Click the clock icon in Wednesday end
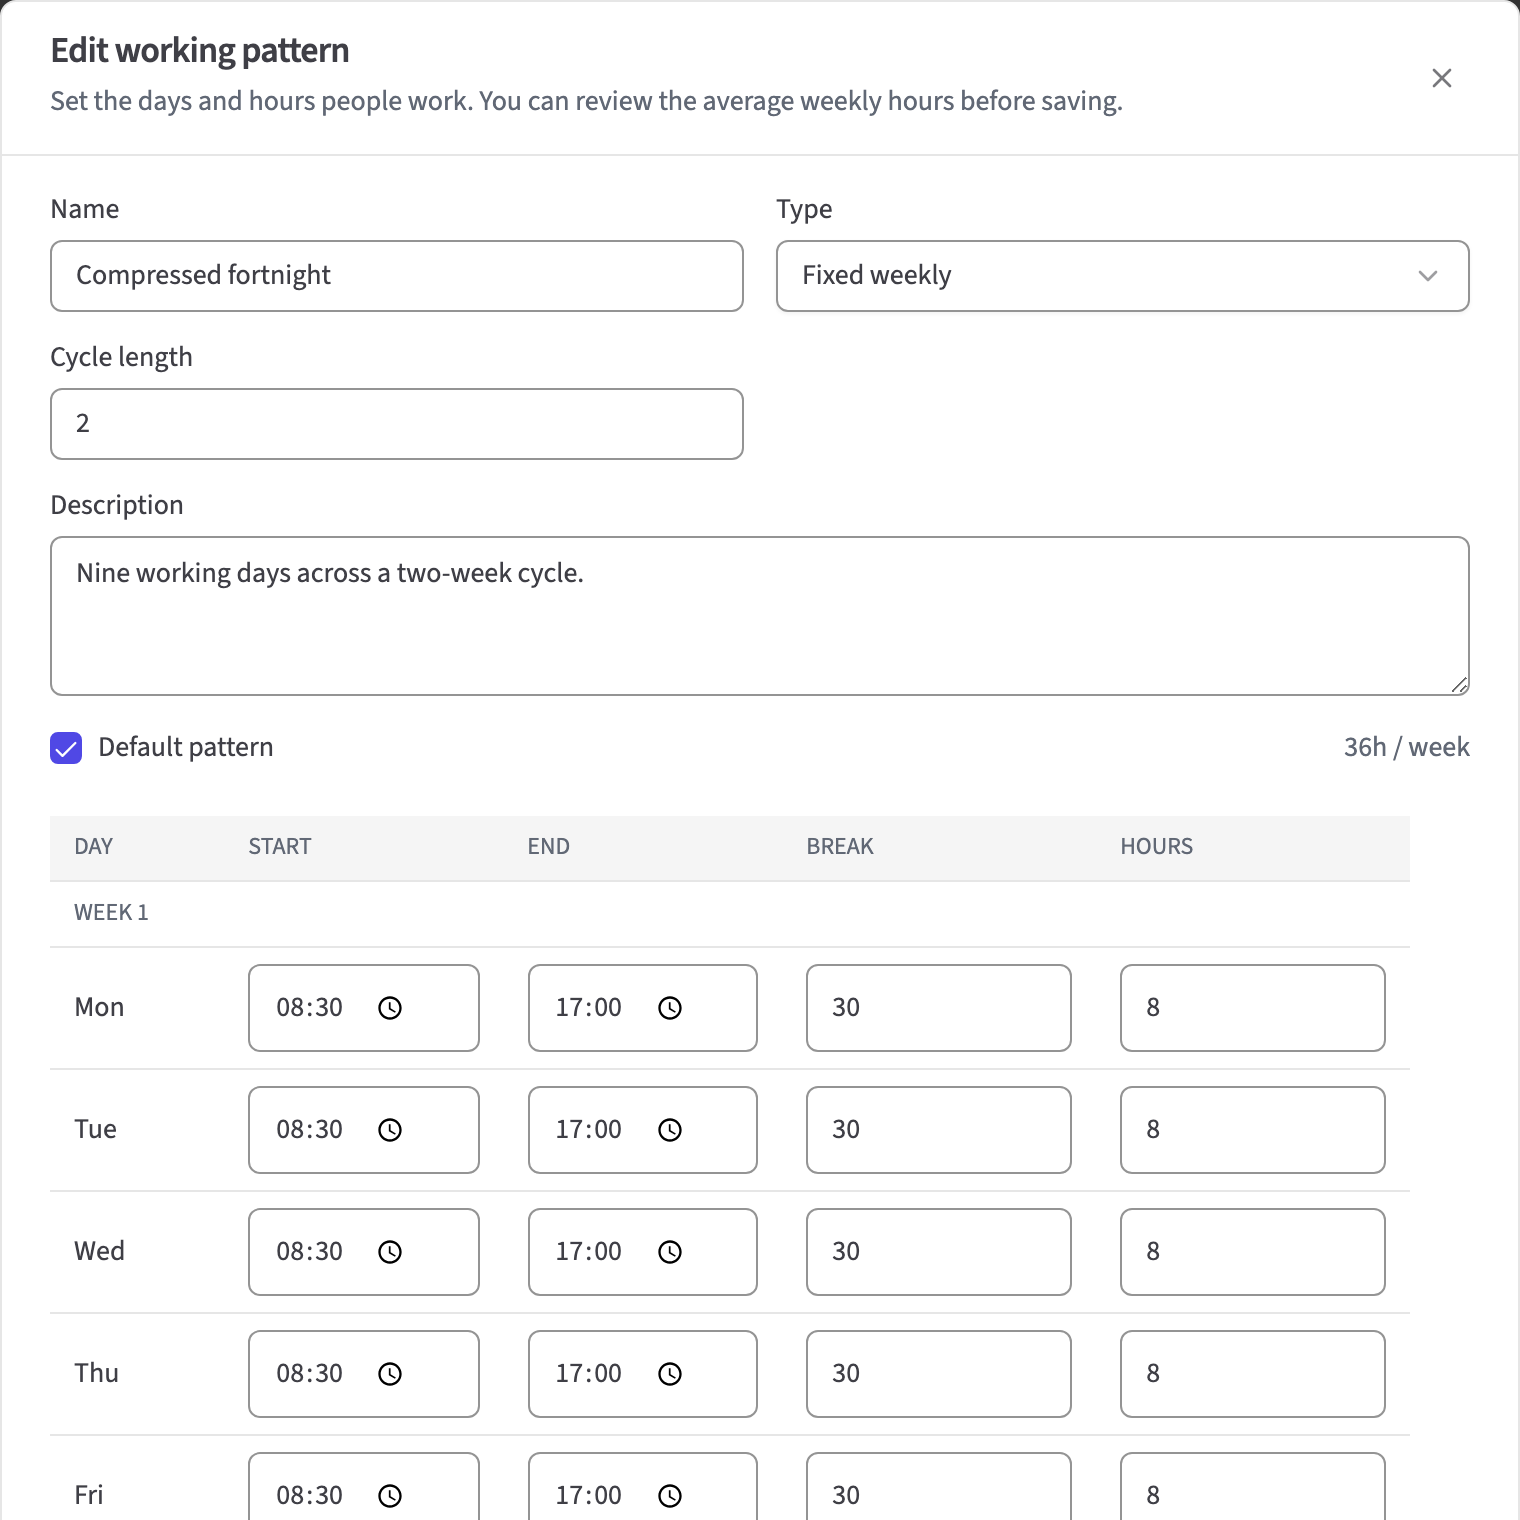The width and height of the screenshot is (1520, 1520). [670, 1252]
